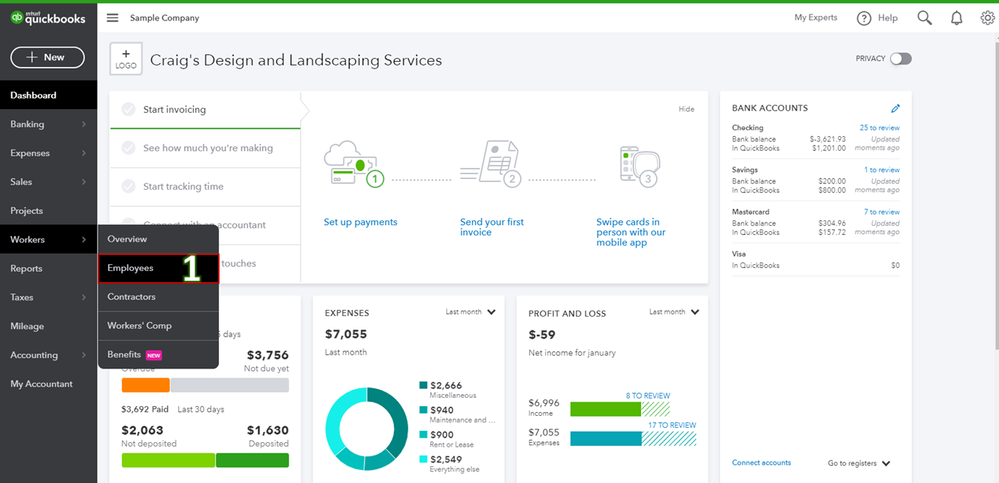Screen dimensions: 999x483
Task: Open the notifications bell icon
Action: 956,18
